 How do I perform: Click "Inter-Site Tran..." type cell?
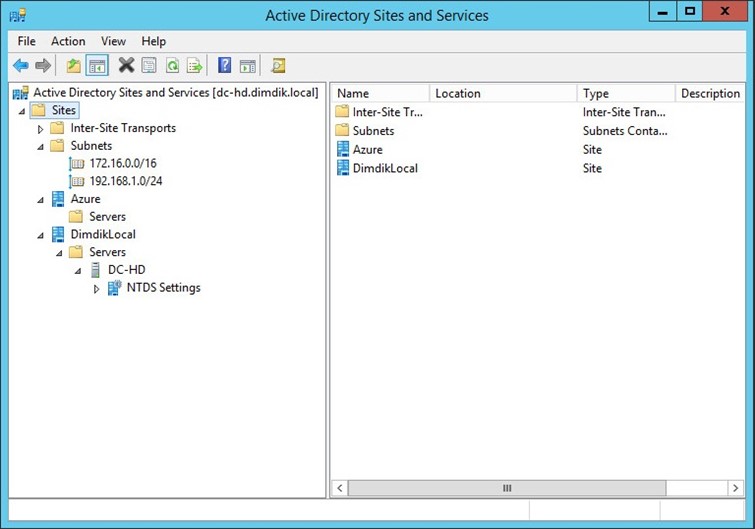(x=624, y=112)
